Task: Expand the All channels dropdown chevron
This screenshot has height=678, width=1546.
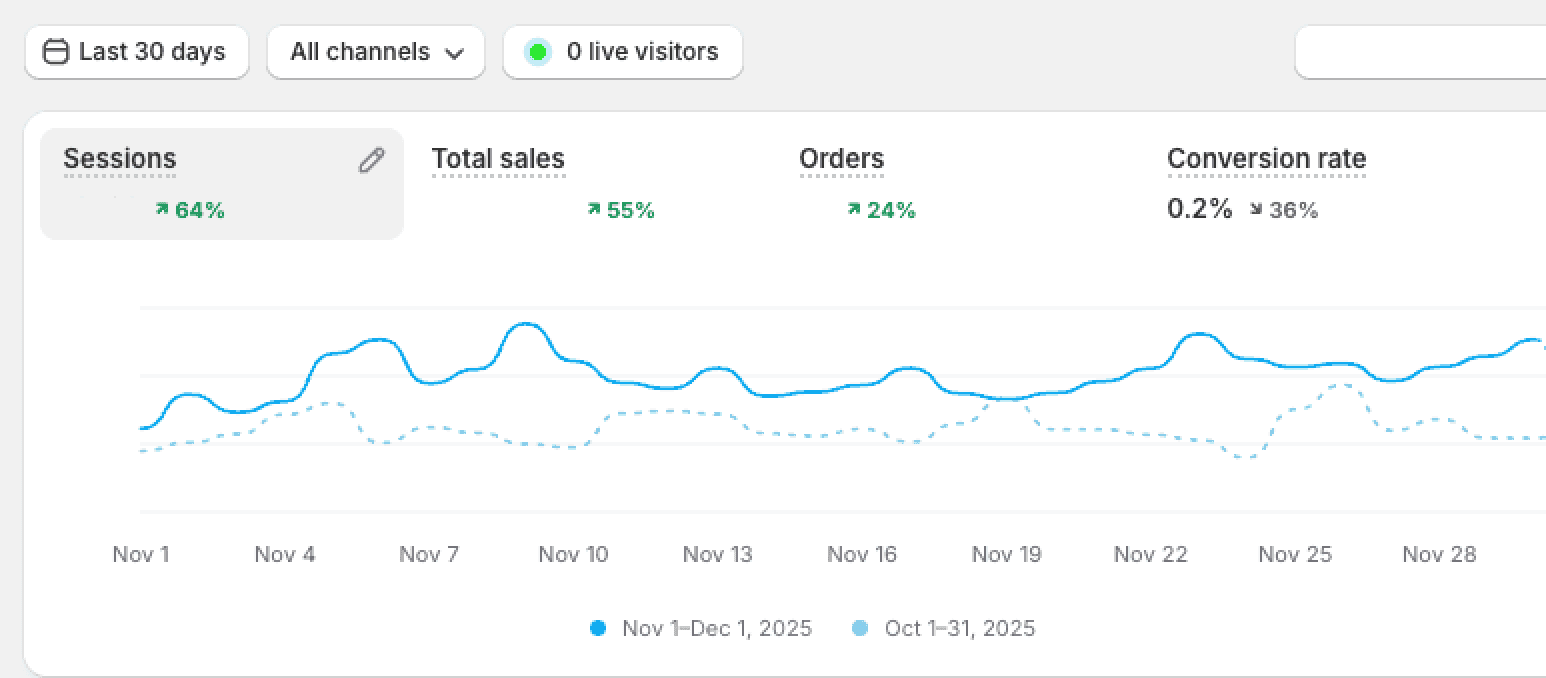Action: coord(455,53)
